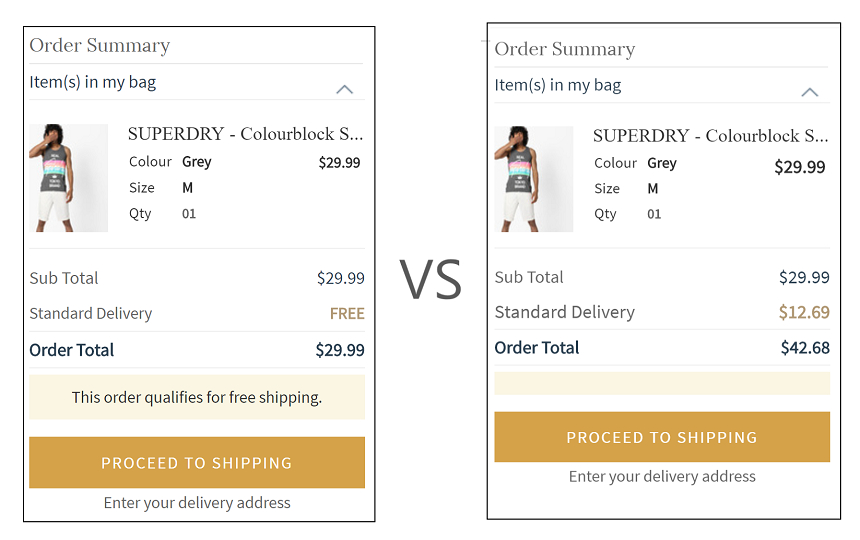Click the empty cream banner above shipping button
This screenshot has height=540, width=860.
662,383
